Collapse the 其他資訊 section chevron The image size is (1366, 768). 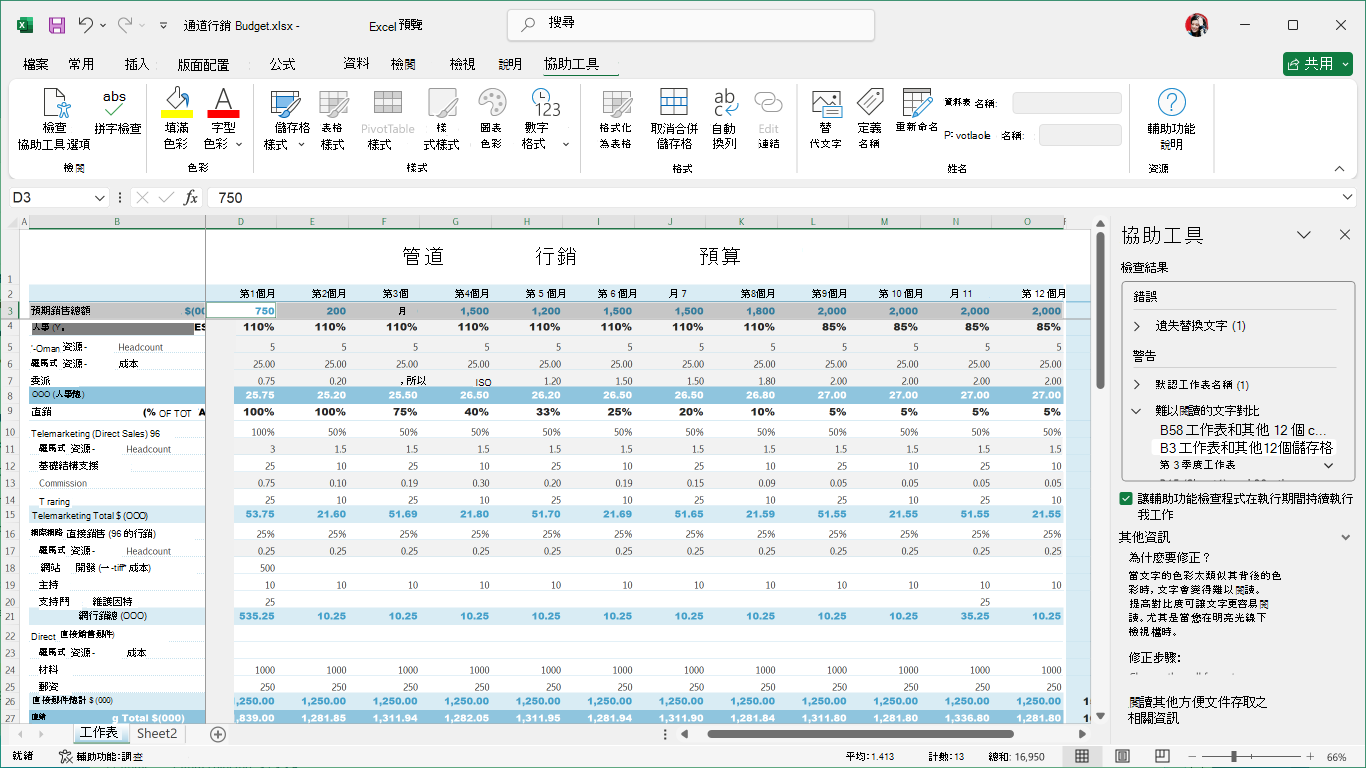pos(1345,537)
